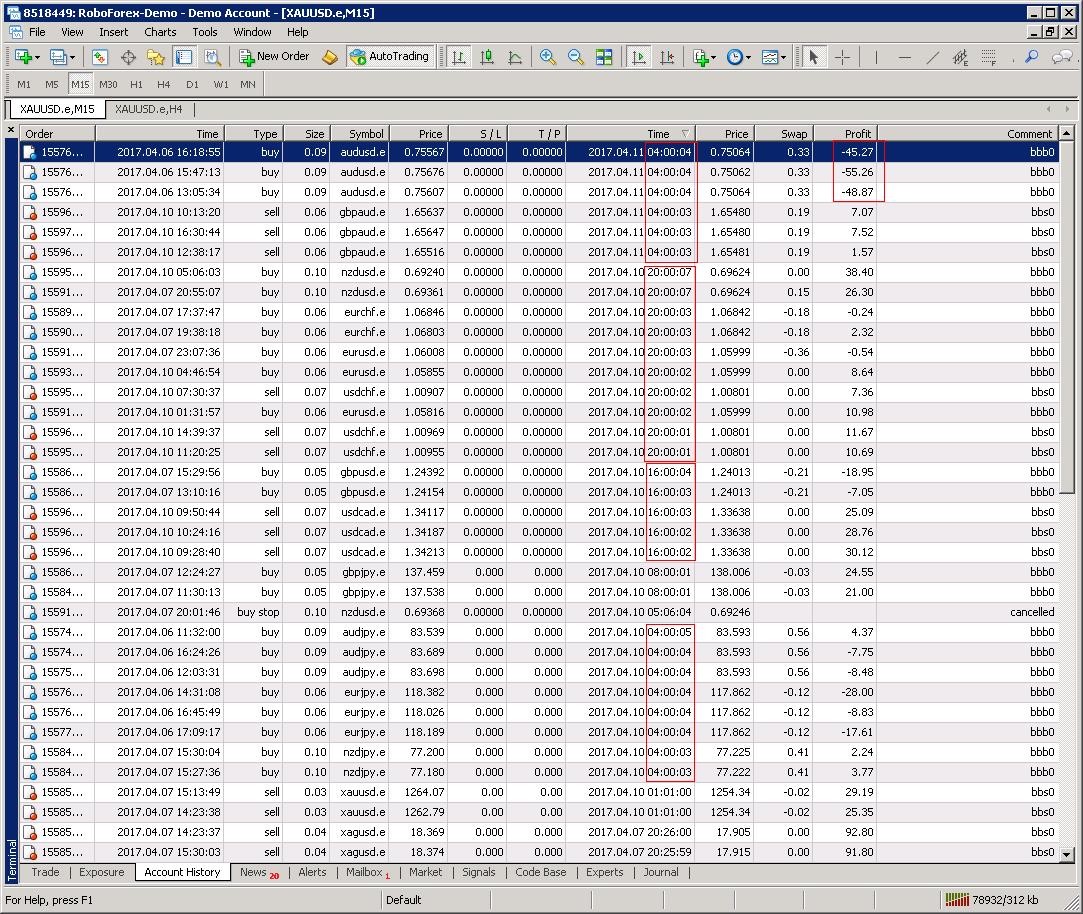1083x914 pixels.
Task: Expand the chart periodicity clock dropdown
Action: tap(749, 57)
